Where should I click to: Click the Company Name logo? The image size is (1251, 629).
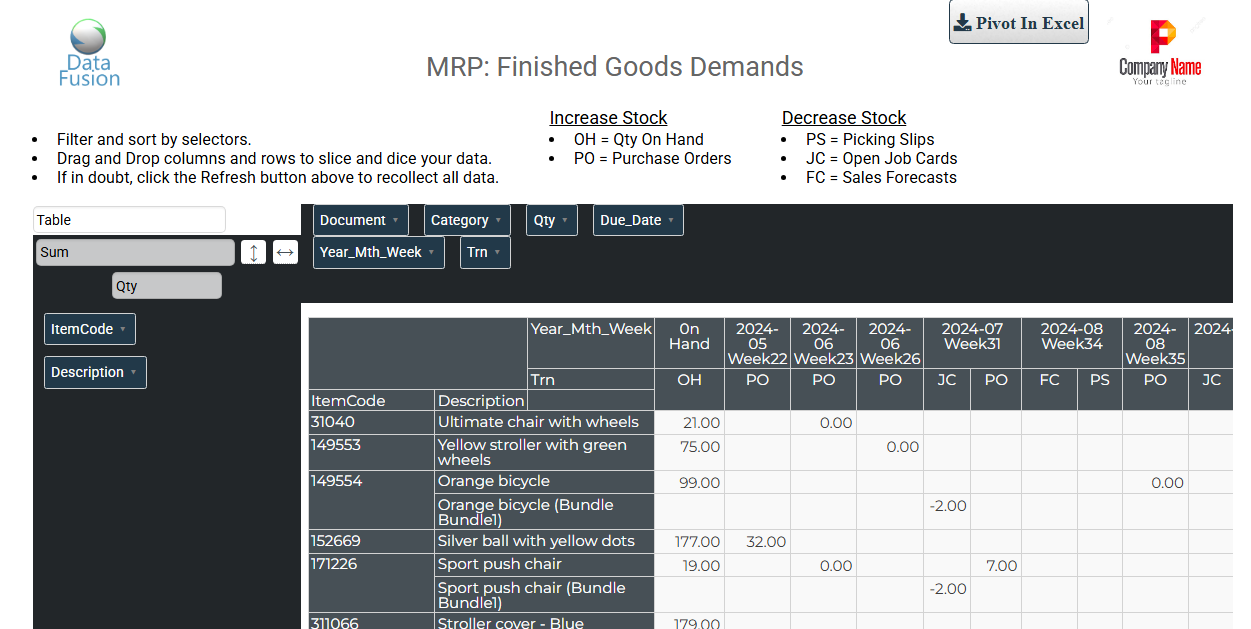pyautogui.click(x=1160, y=52)
